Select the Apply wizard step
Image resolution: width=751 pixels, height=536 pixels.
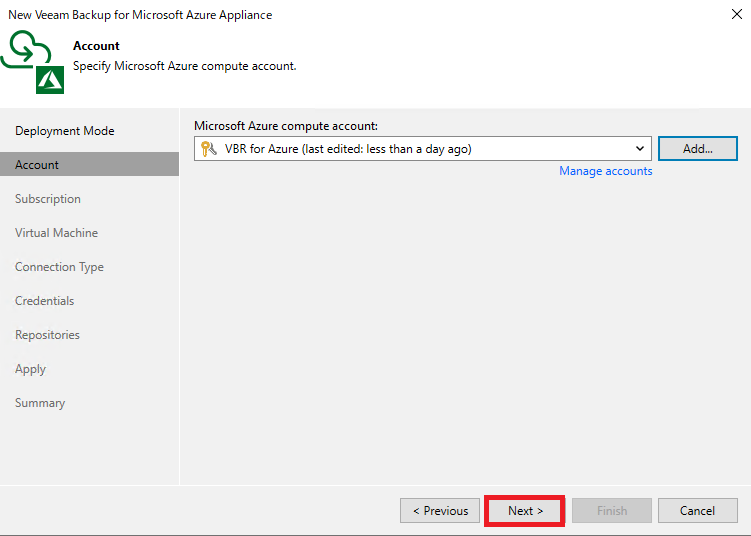pos(30,369)
